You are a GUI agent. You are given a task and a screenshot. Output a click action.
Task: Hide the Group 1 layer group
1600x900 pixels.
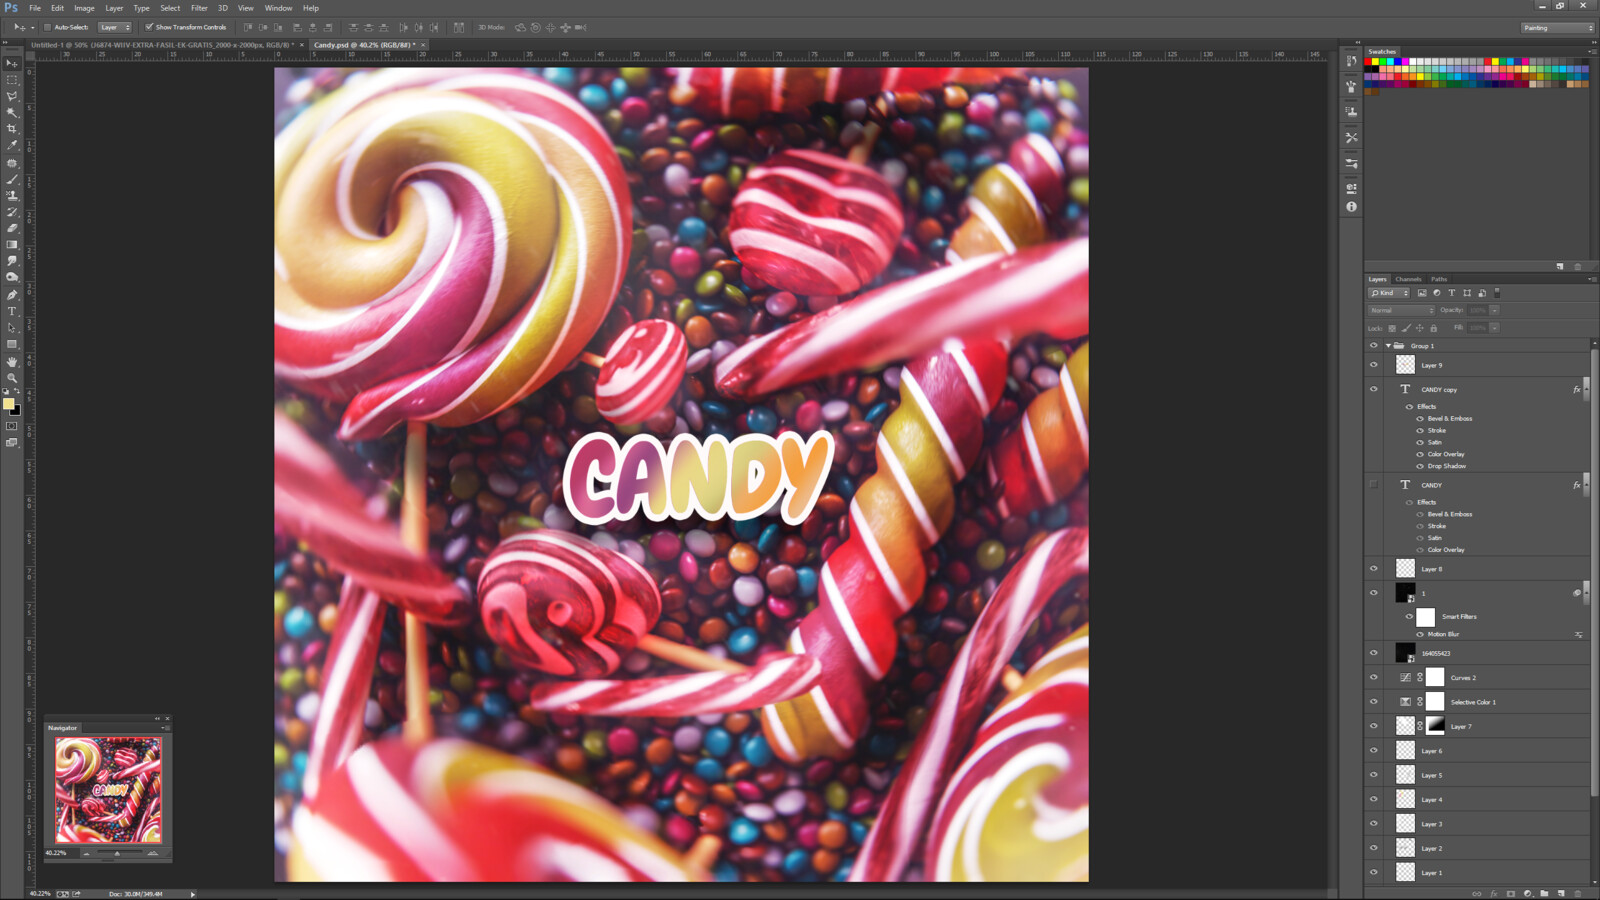tap(1373, 345)
